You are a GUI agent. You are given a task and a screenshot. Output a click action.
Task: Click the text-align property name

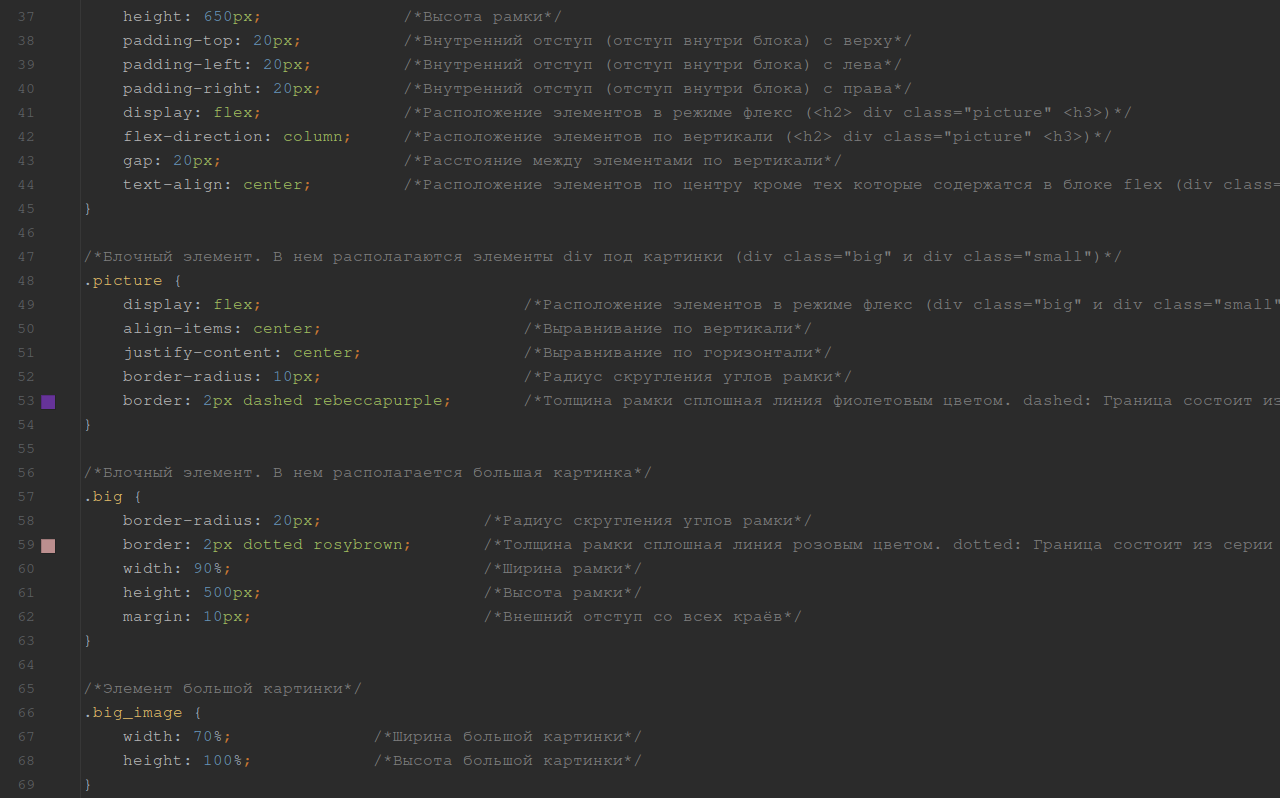(x=176, y=185)
